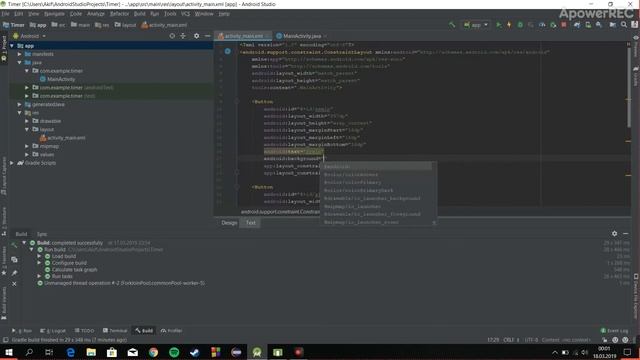The width and height of the screenshot is (640, 360).
Task: Click the red Stop icon
Action: pos(564,25)
